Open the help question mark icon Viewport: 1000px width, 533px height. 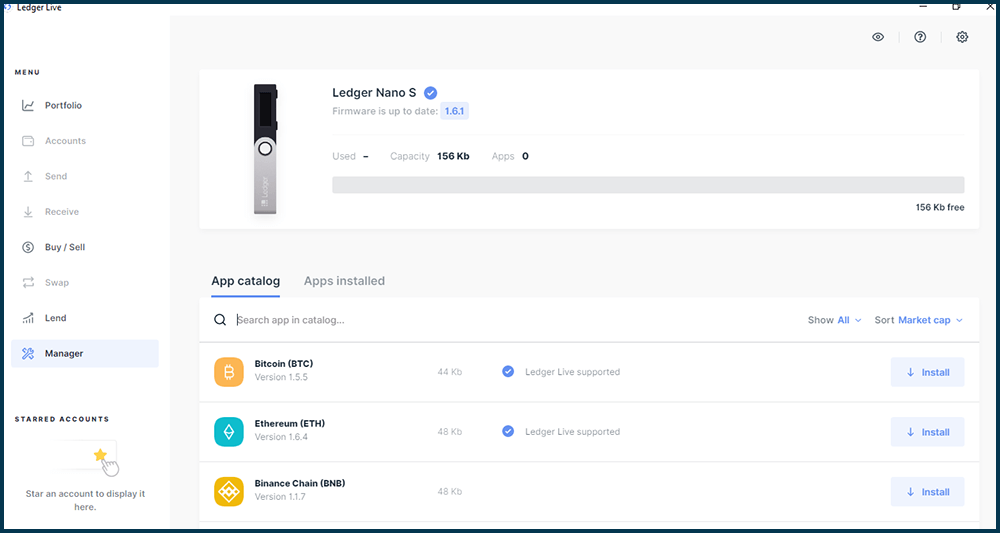[x=920, y=37]
